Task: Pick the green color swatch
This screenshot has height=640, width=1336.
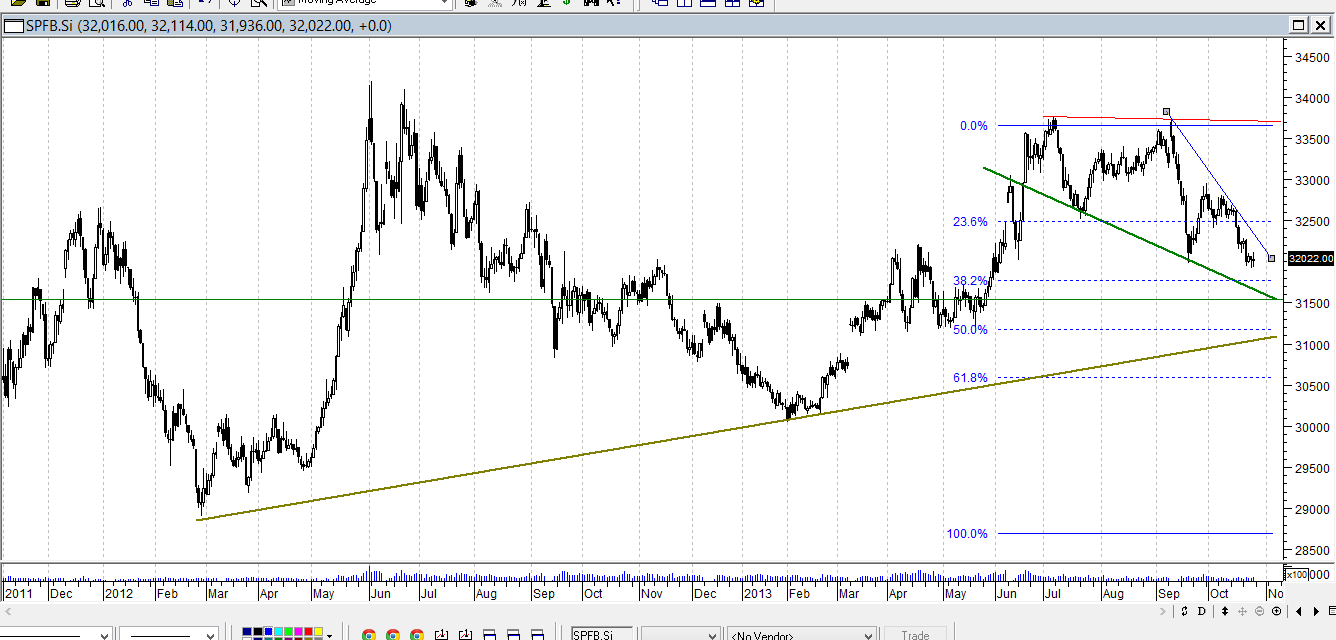Action: [x=288, y=631]
